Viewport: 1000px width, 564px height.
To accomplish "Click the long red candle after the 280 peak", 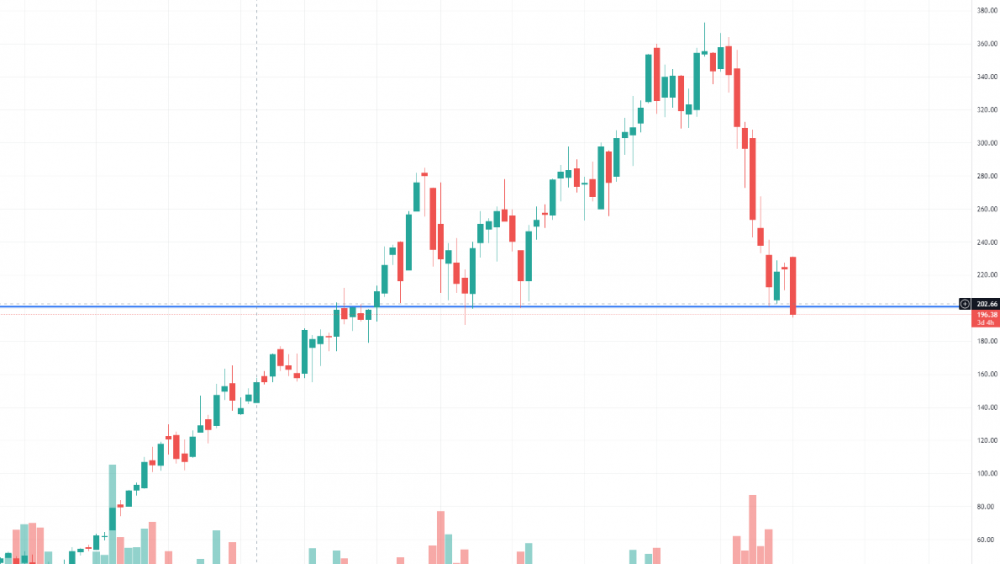I will pos(433,218).
